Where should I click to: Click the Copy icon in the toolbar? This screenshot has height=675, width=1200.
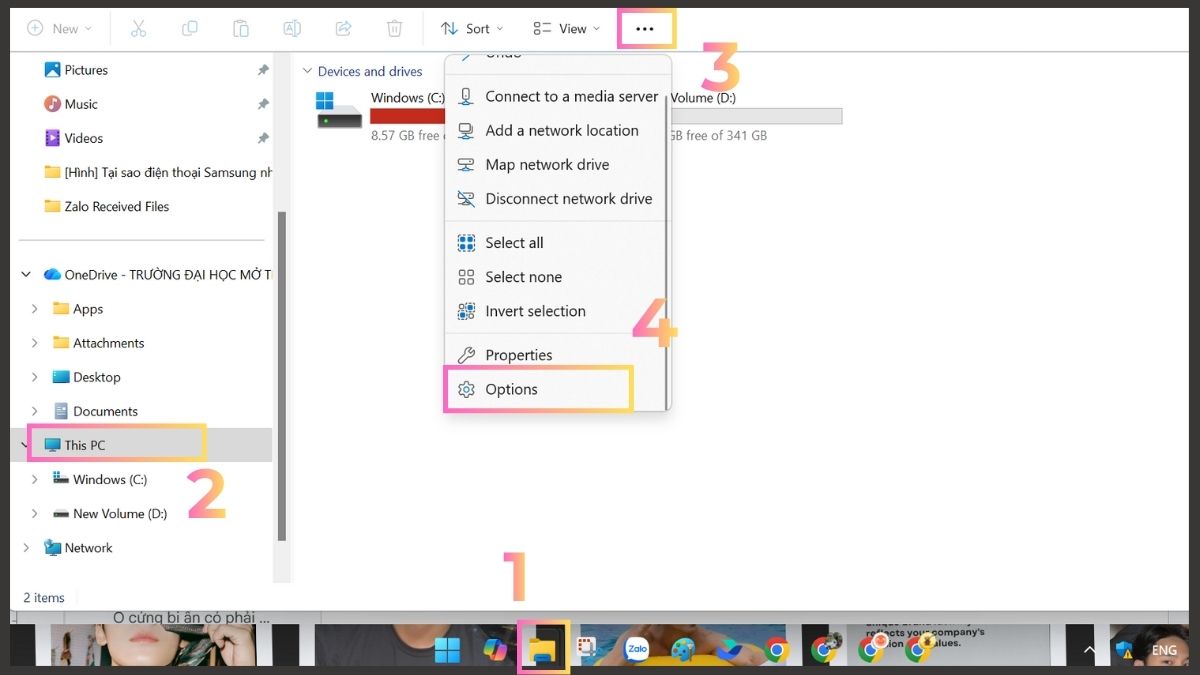click(x=189, y=28)
